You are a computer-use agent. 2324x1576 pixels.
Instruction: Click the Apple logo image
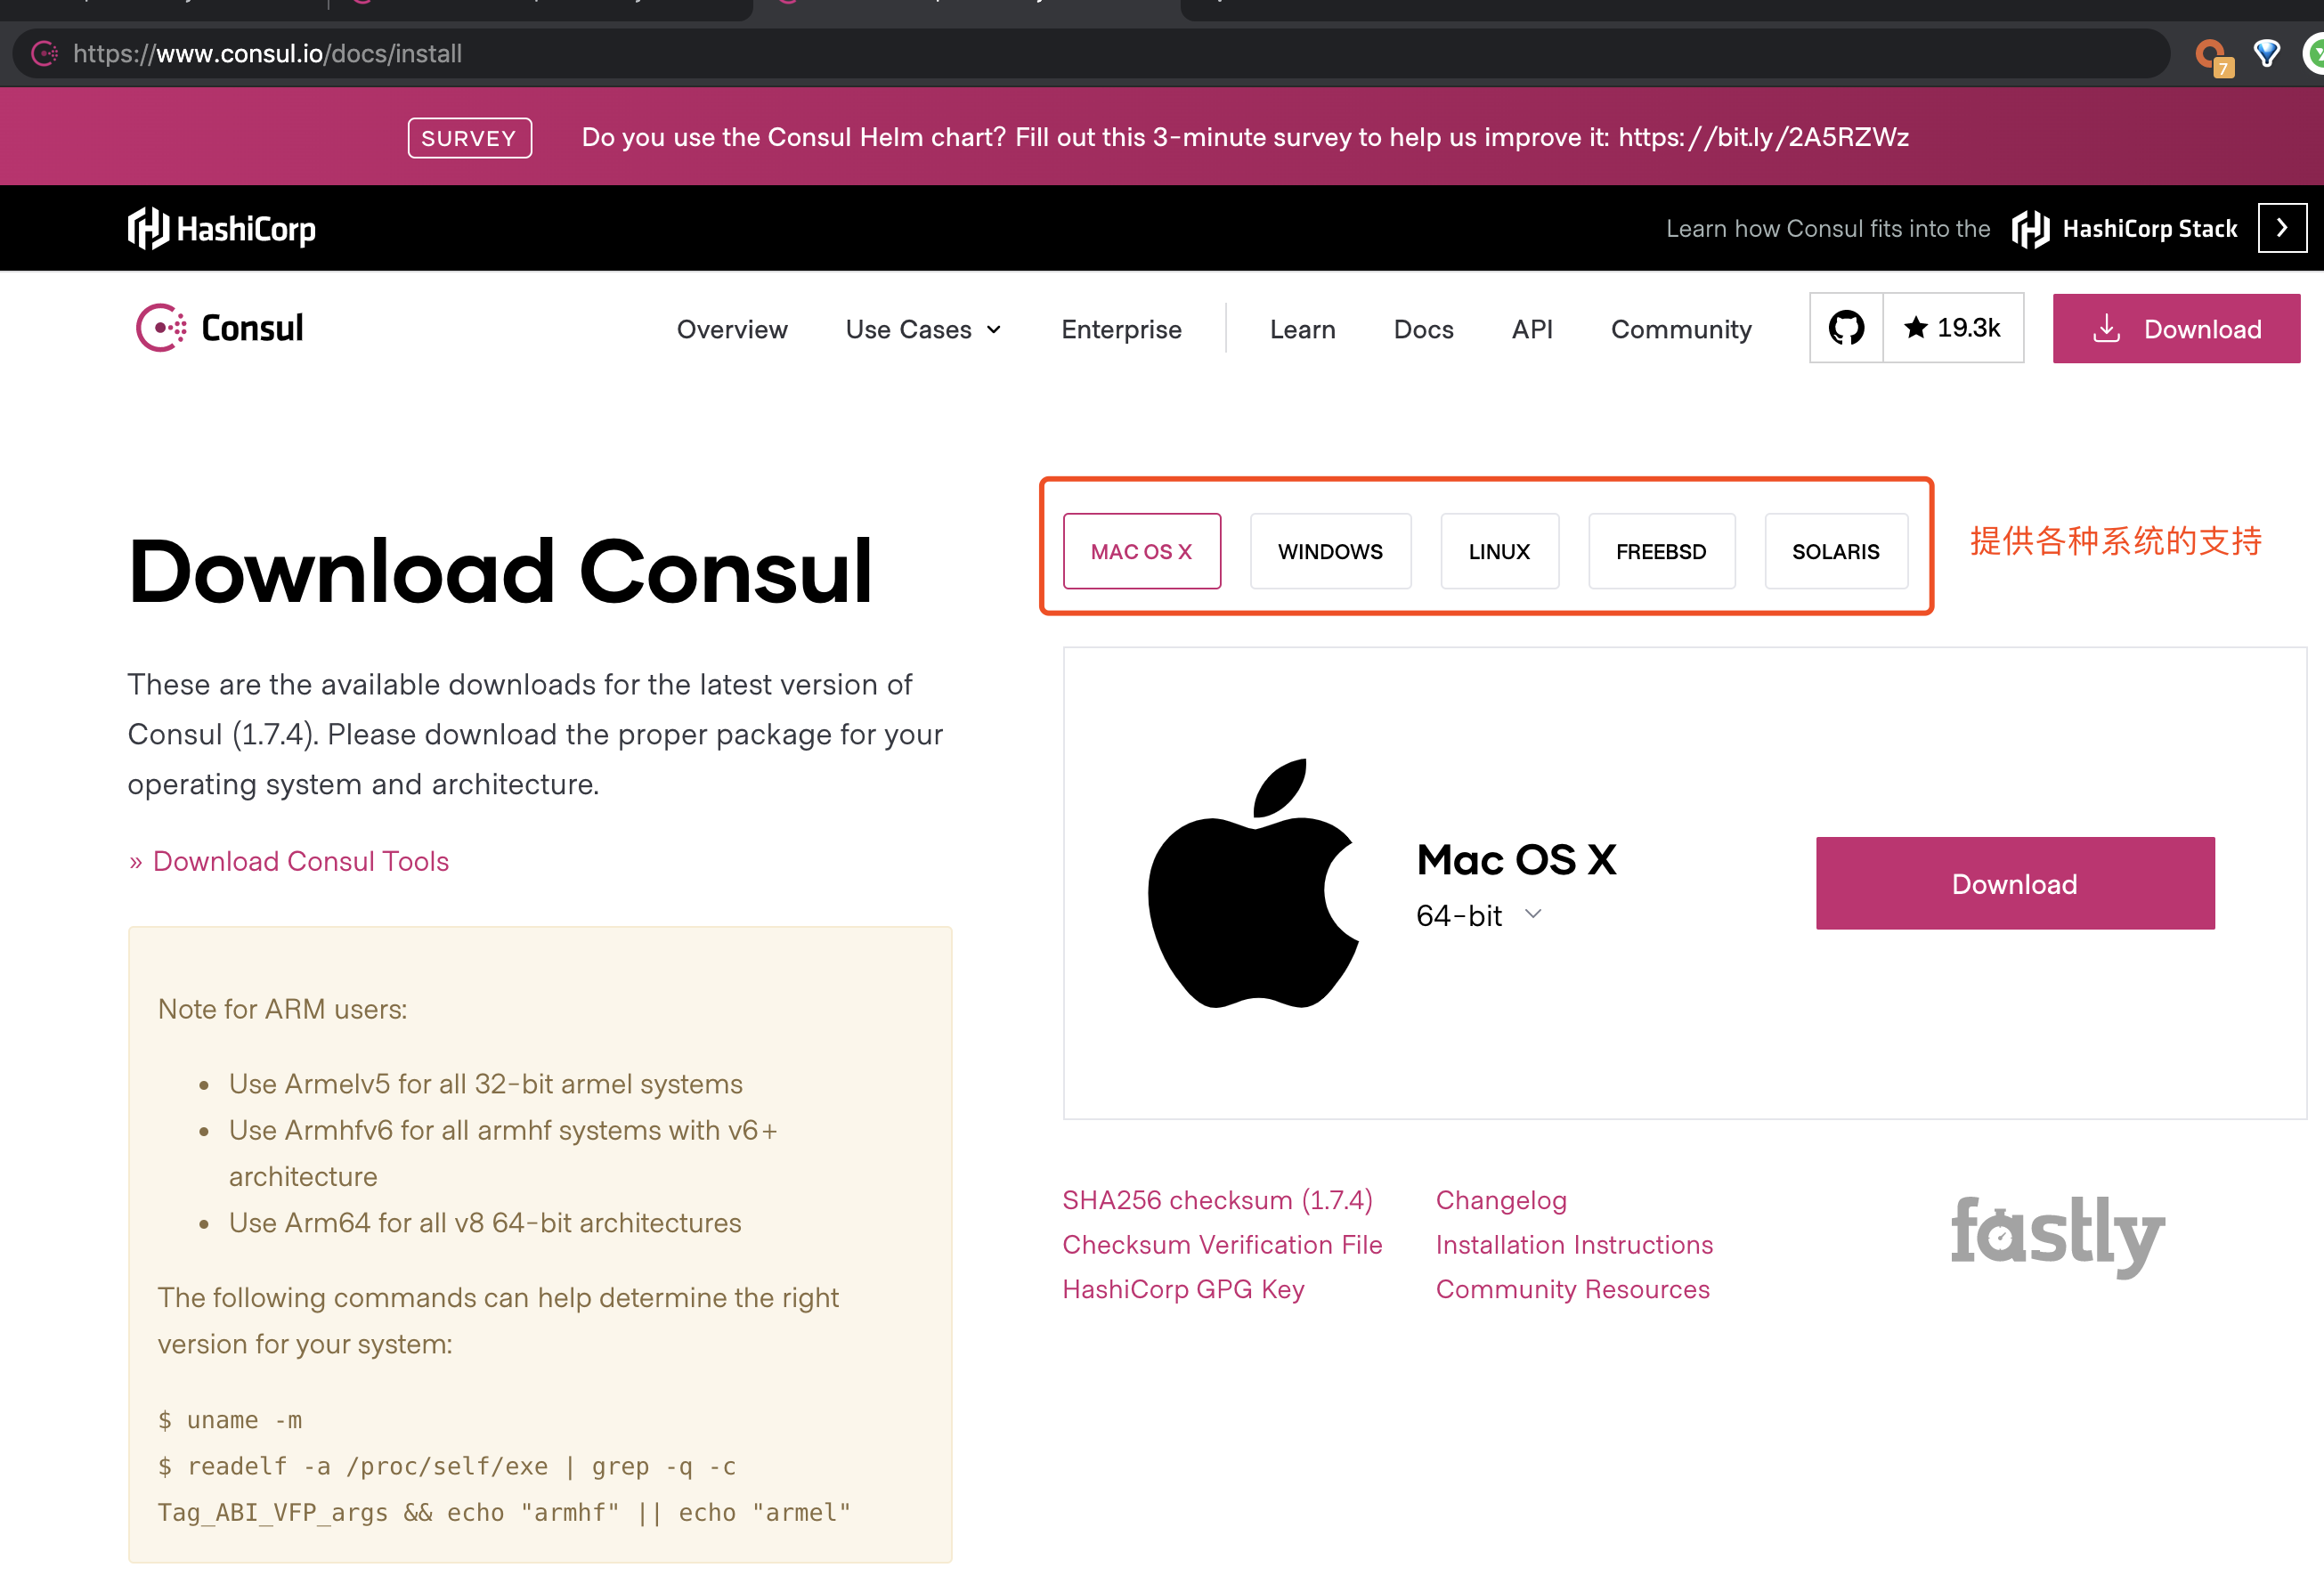click(x=1254, y=883)
